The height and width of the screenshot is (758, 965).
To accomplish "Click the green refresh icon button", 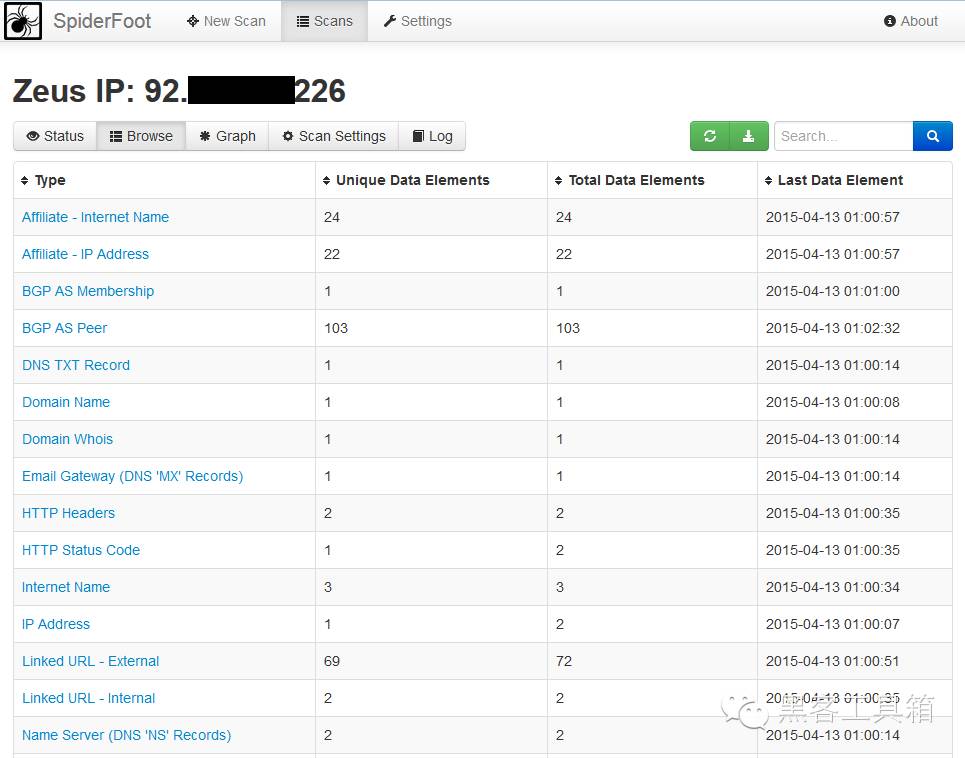I will click(710, 136).
